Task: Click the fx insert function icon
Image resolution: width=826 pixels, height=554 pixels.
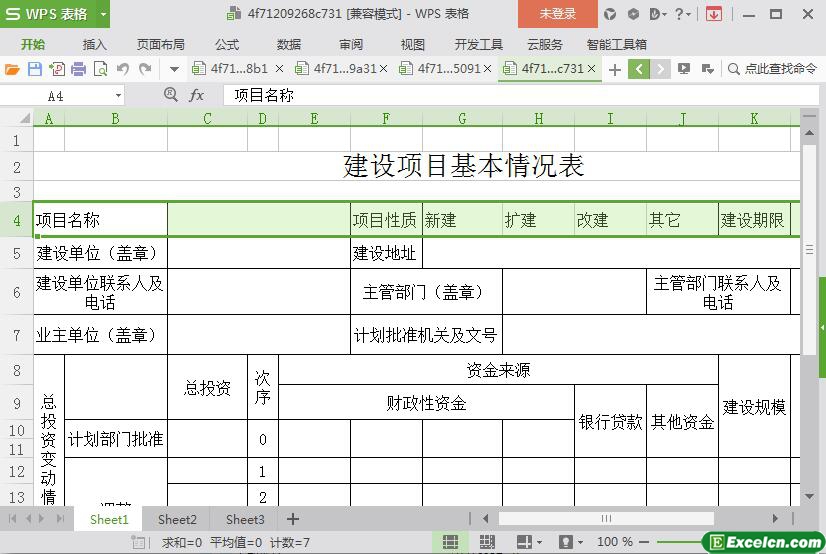Action: 197,95
